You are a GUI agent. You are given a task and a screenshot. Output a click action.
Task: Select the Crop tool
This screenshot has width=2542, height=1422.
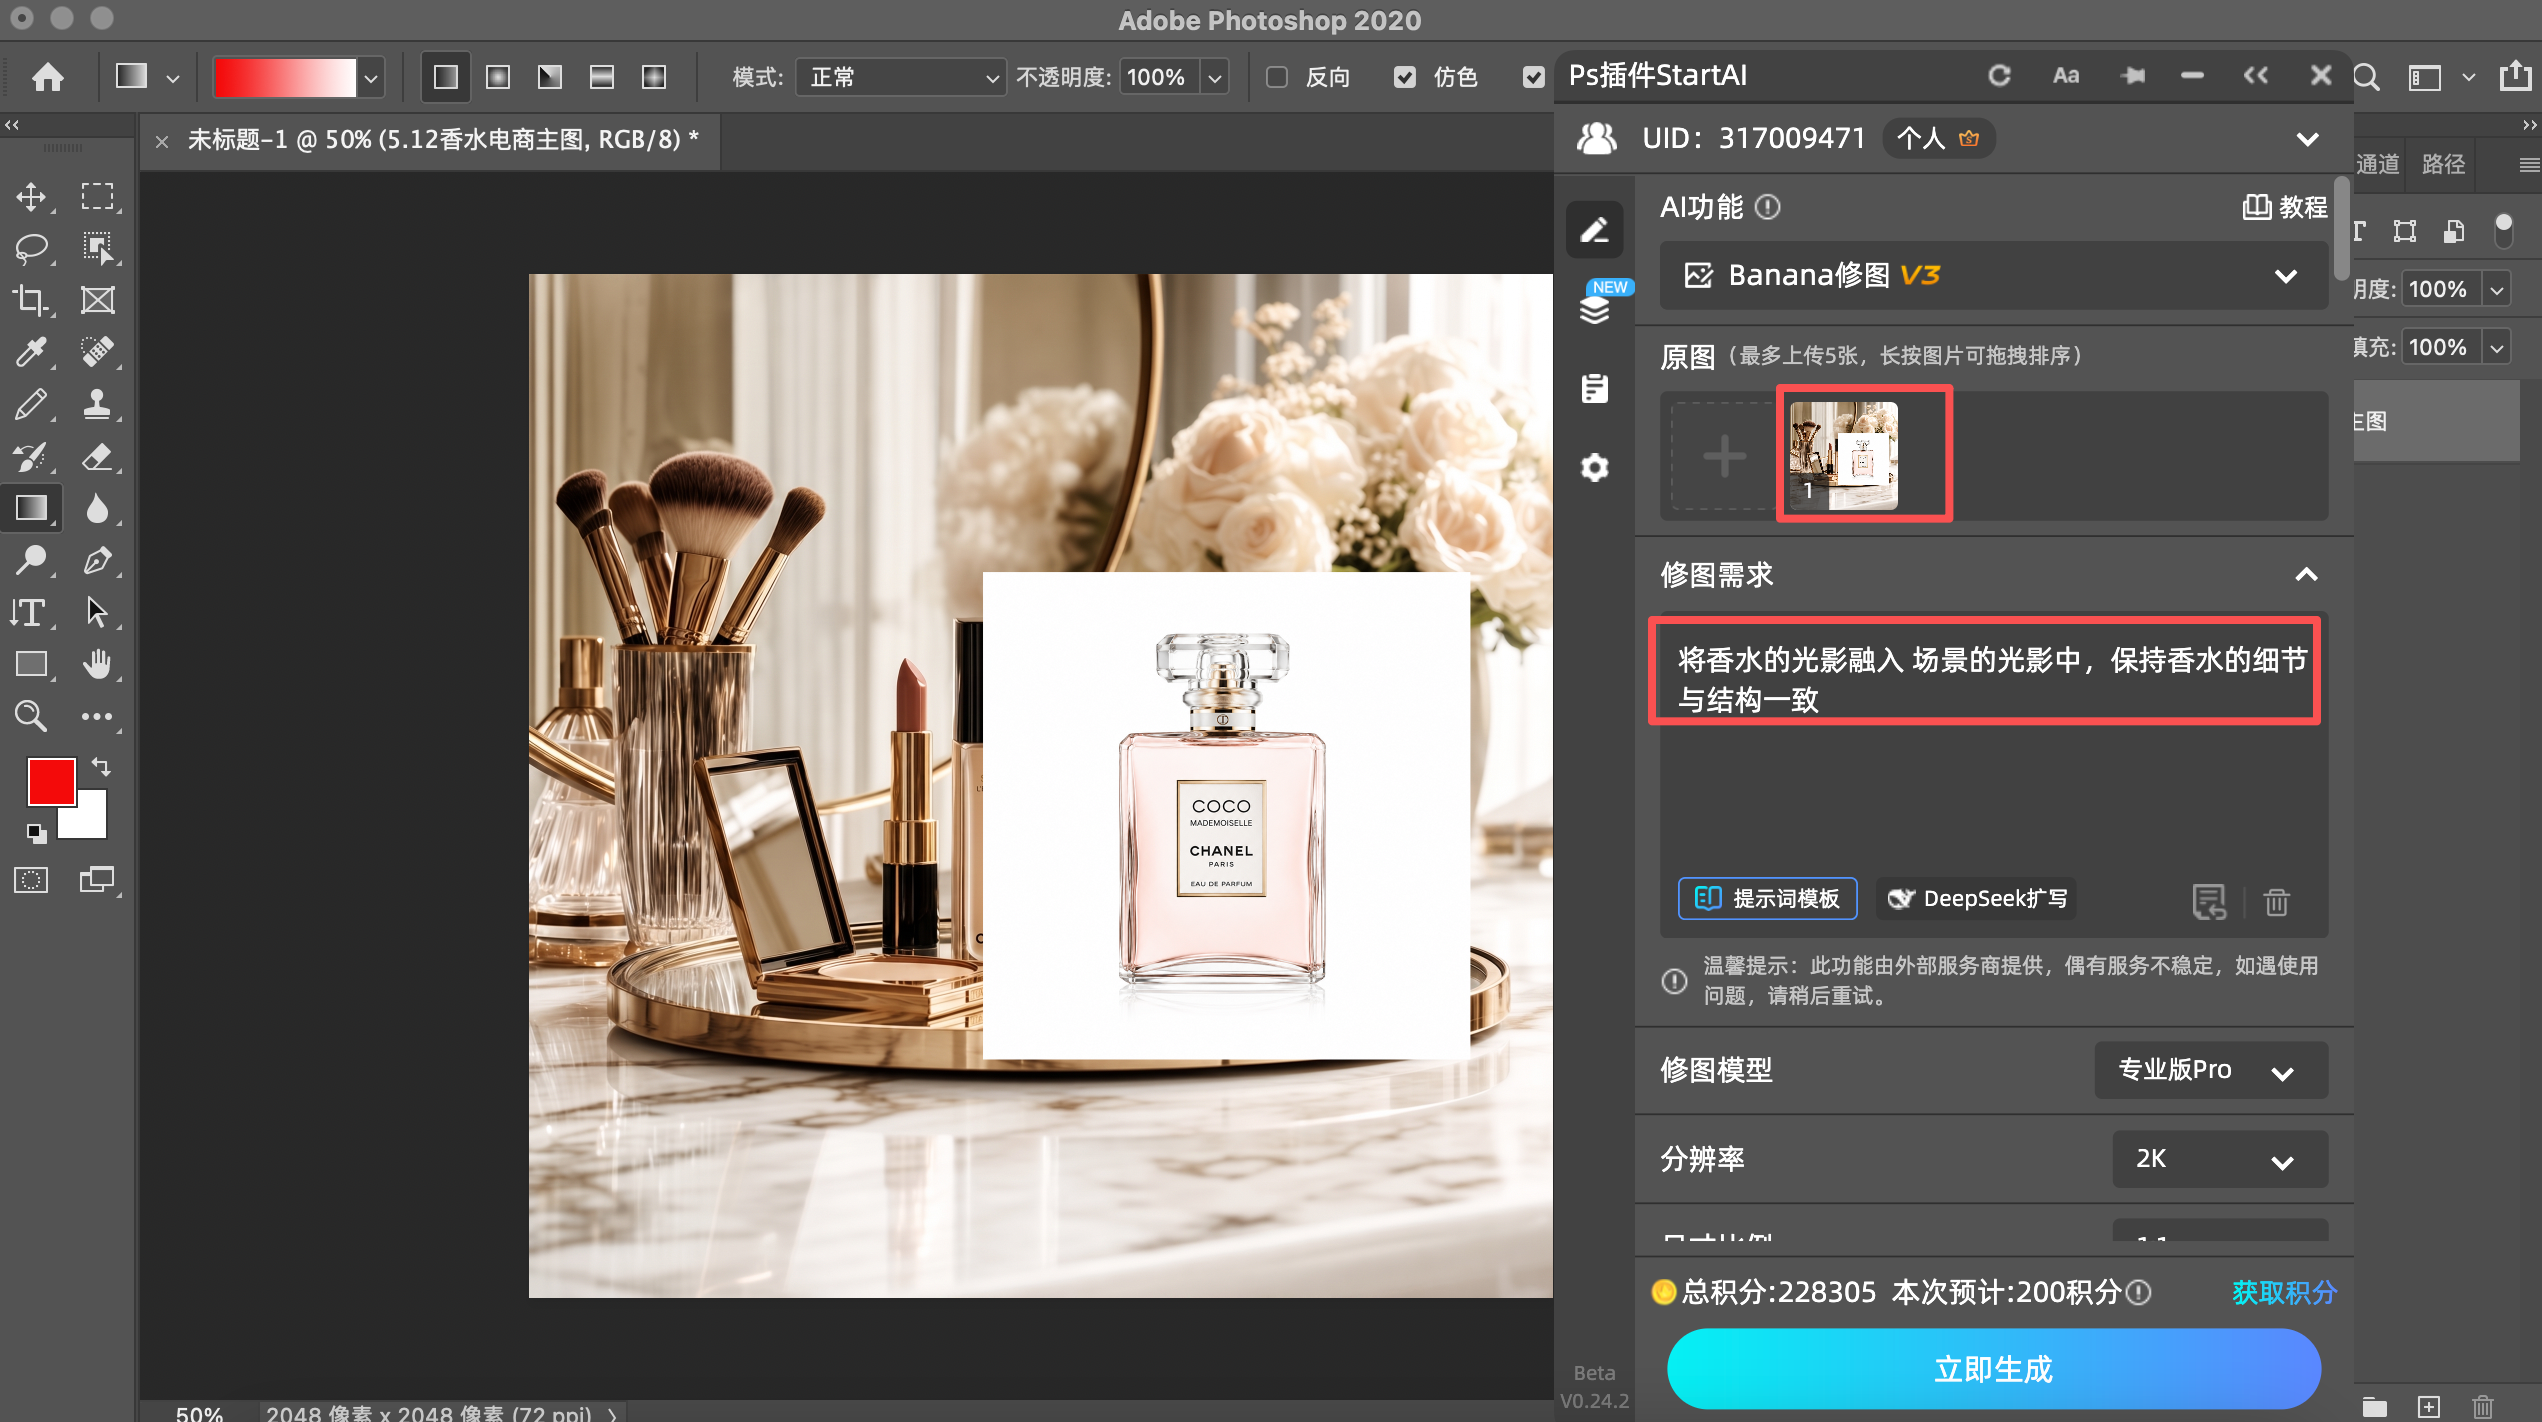pyautogui.click(x=31, y=300)
